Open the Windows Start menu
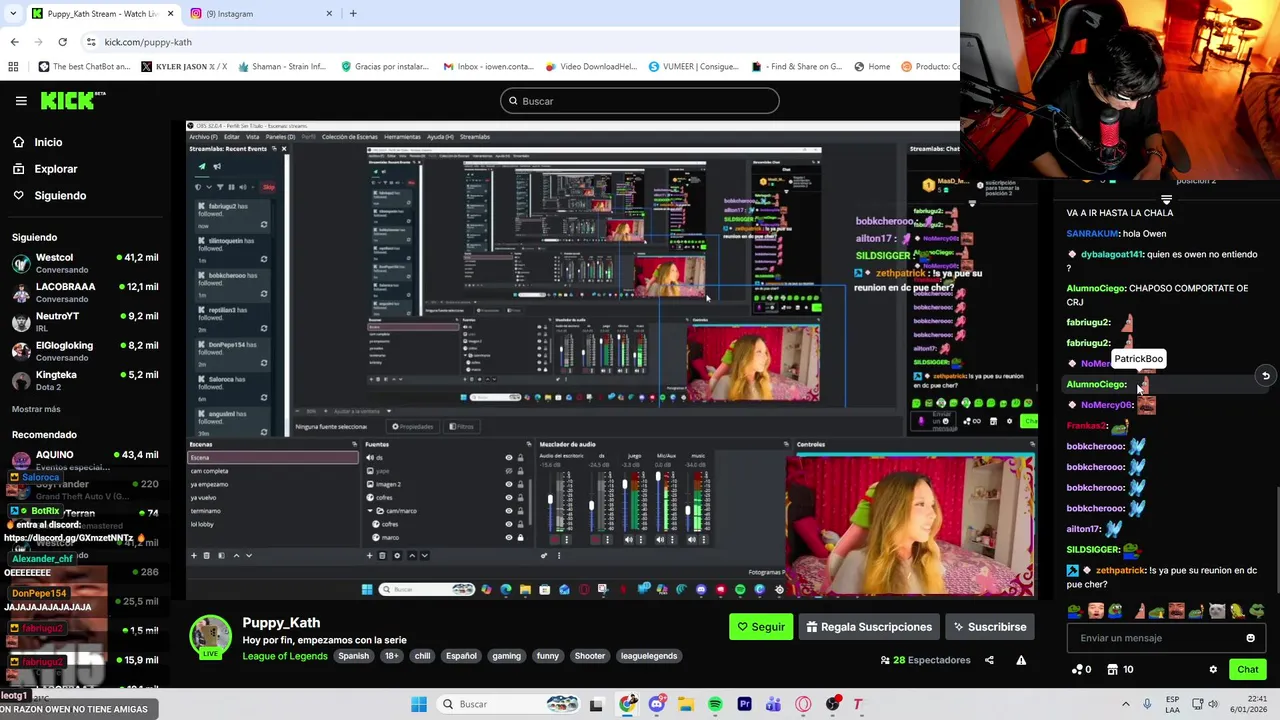1280x720 pixels. pyautogui.click(x=419, y=704)
